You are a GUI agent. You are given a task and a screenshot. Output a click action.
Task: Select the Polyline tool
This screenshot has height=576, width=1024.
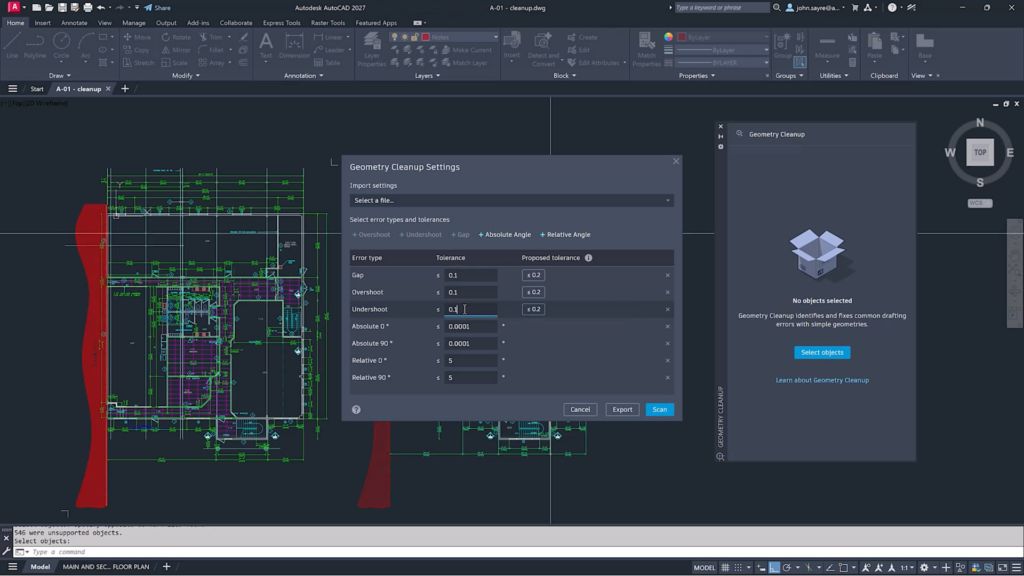pyautogui.click(x=35, y=46)
